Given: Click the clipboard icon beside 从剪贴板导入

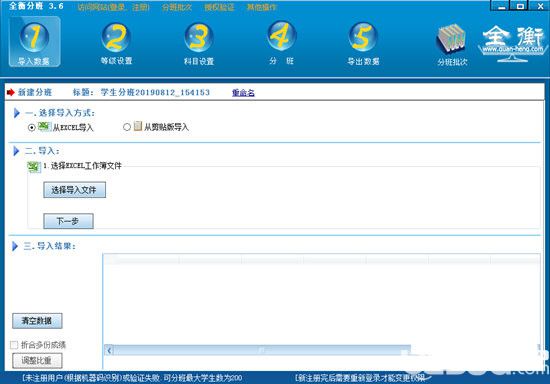Looking at the screenshot, I should tap(138, 126).
